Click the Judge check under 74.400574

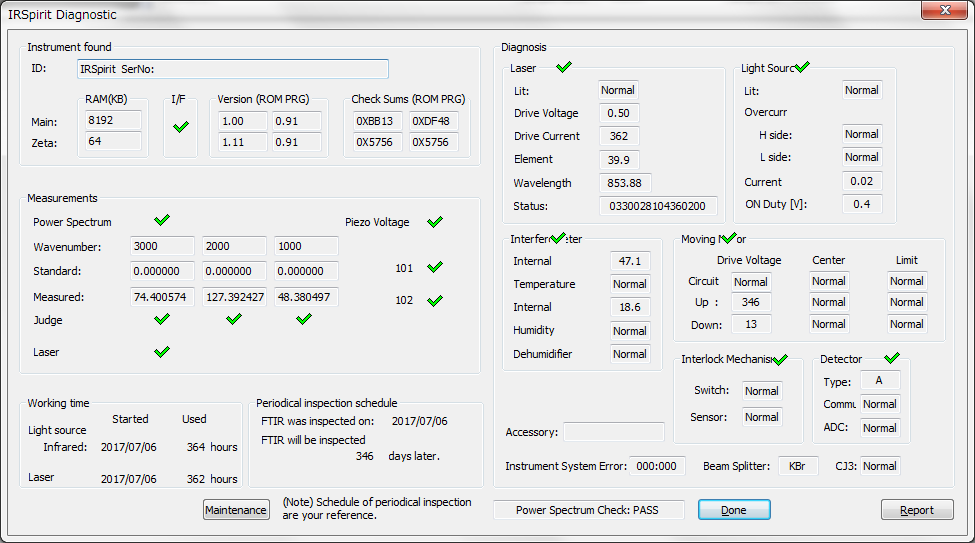tap(162, 319)
